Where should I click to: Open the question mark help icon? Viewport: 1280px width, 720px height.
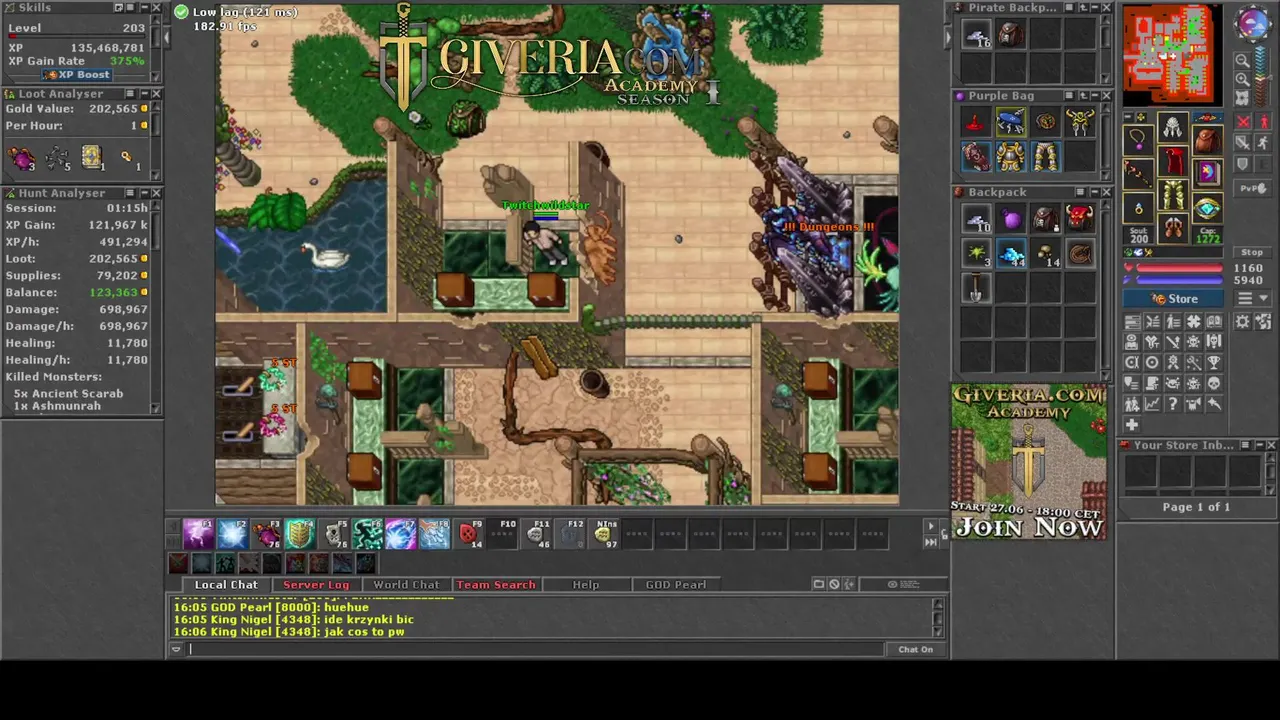click(1173, 404)
